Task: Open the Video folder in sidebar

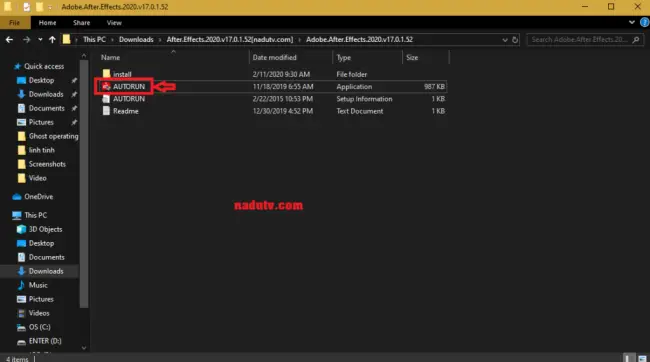Action: point(37,178)
